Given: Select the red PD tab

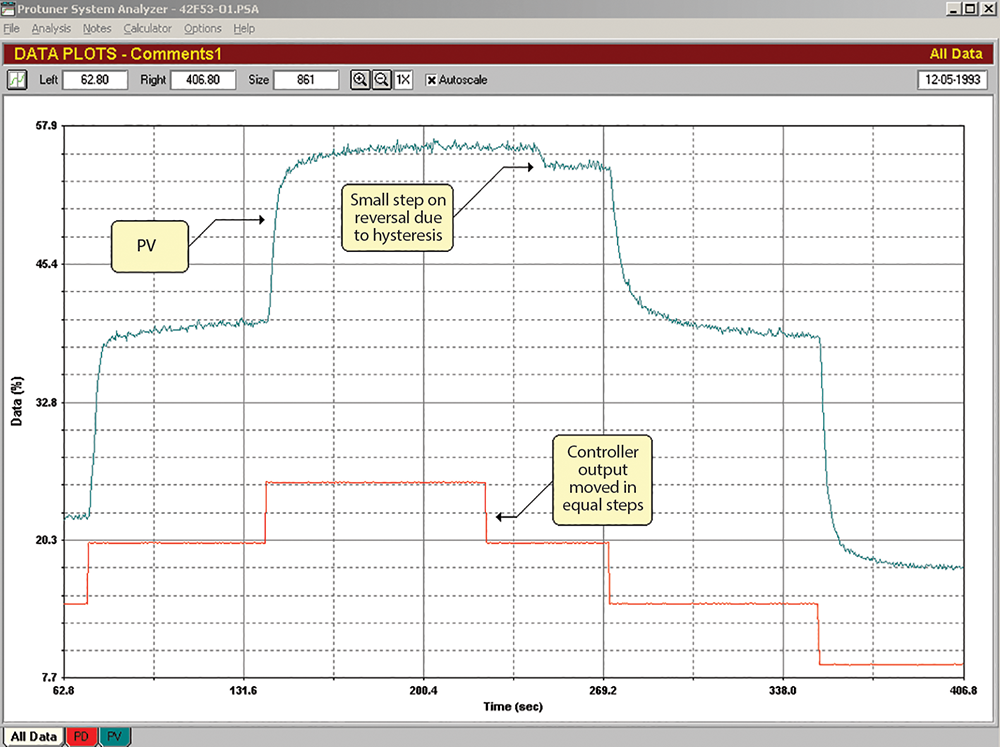Looking at the screenshot, I should tap(82, 737).
